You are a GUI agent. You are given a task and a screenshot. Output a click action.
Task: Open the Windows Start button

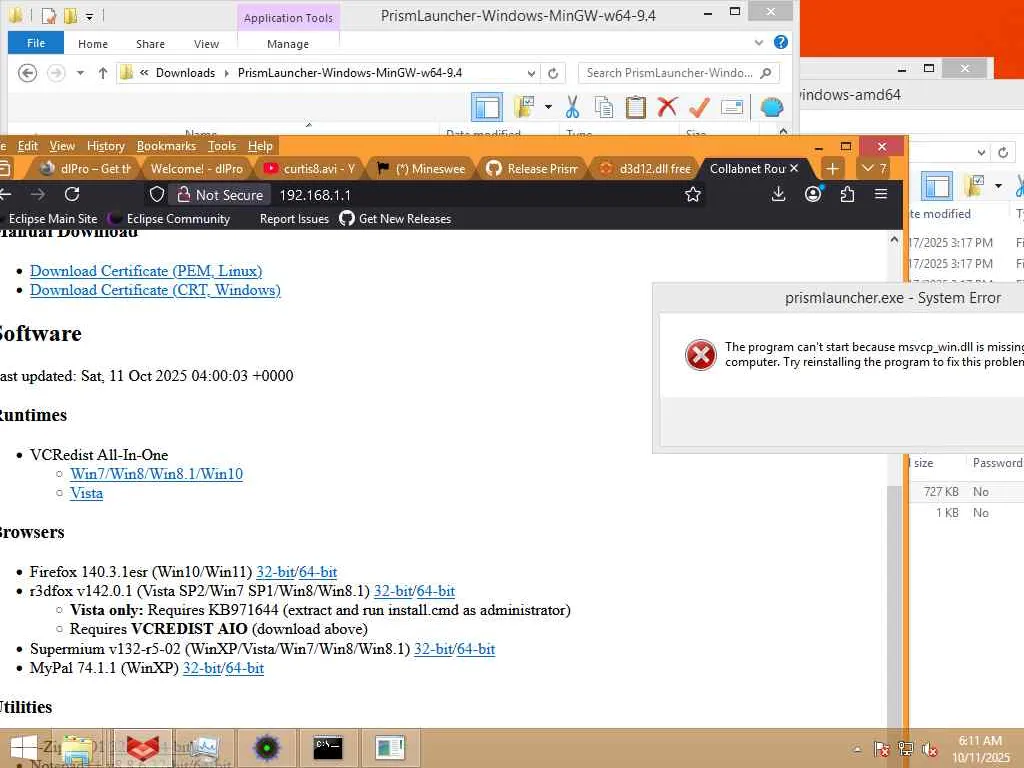tap(24, 748)
